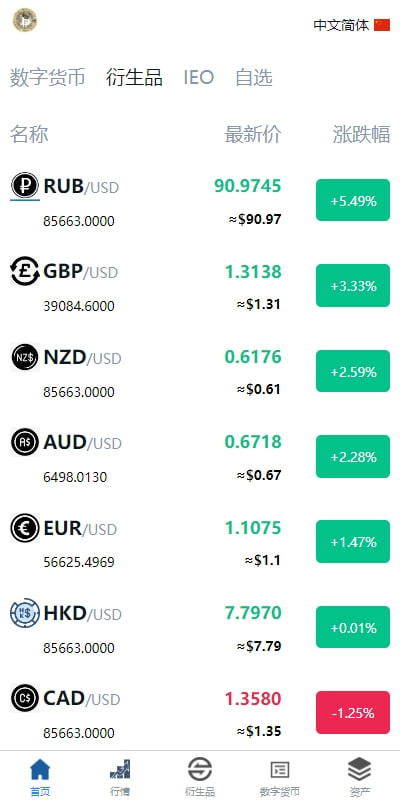Click the CAD dollar coin icon

(x=25, y=698)
